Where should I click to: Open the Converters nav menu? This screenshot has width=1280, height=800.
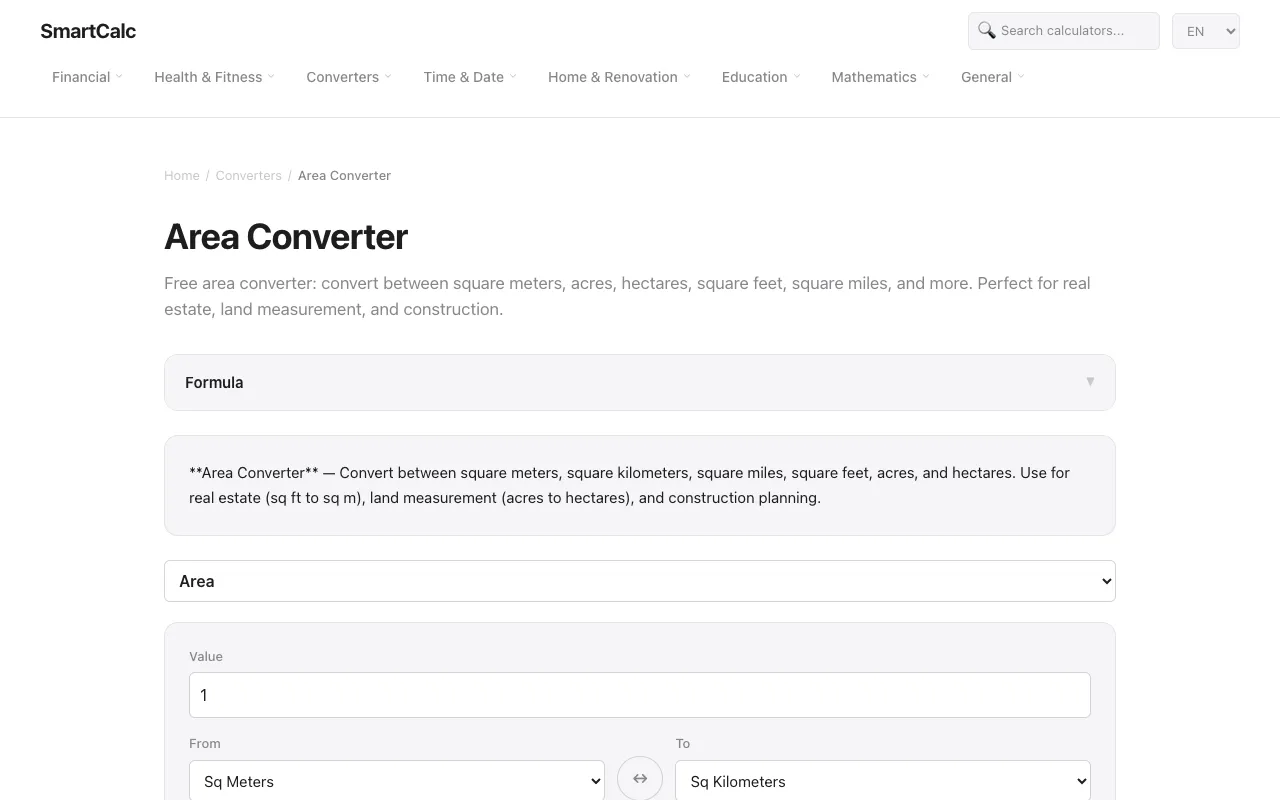[x=349, y=77]
